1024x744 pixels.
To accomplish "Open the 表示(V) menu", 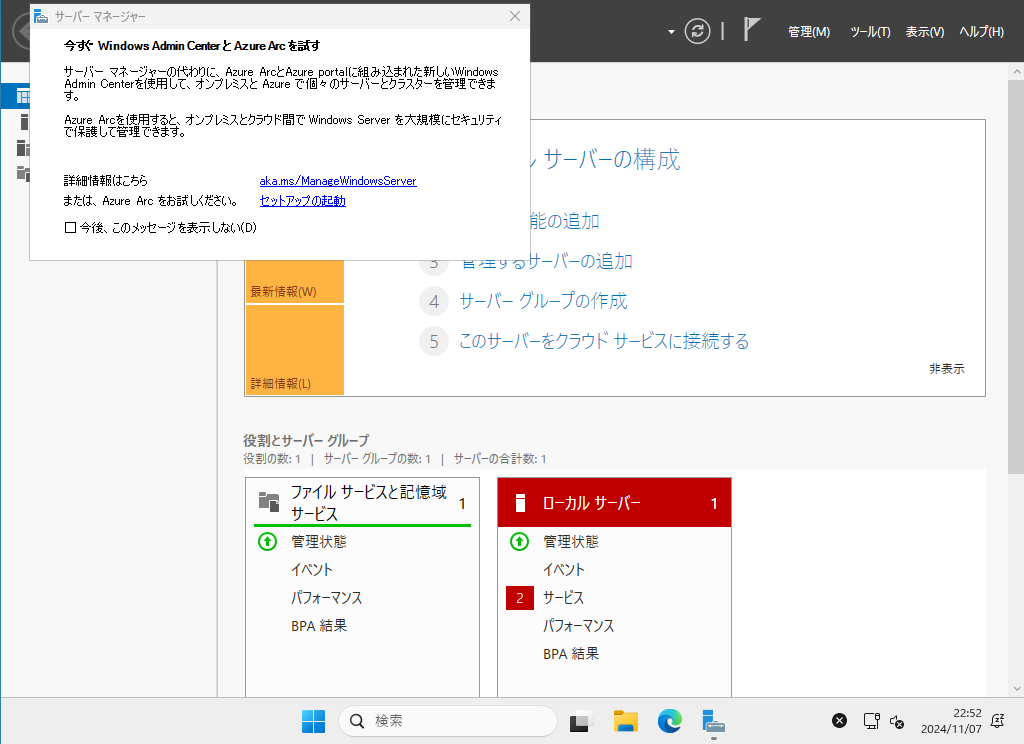I will [x=924, y=31].
